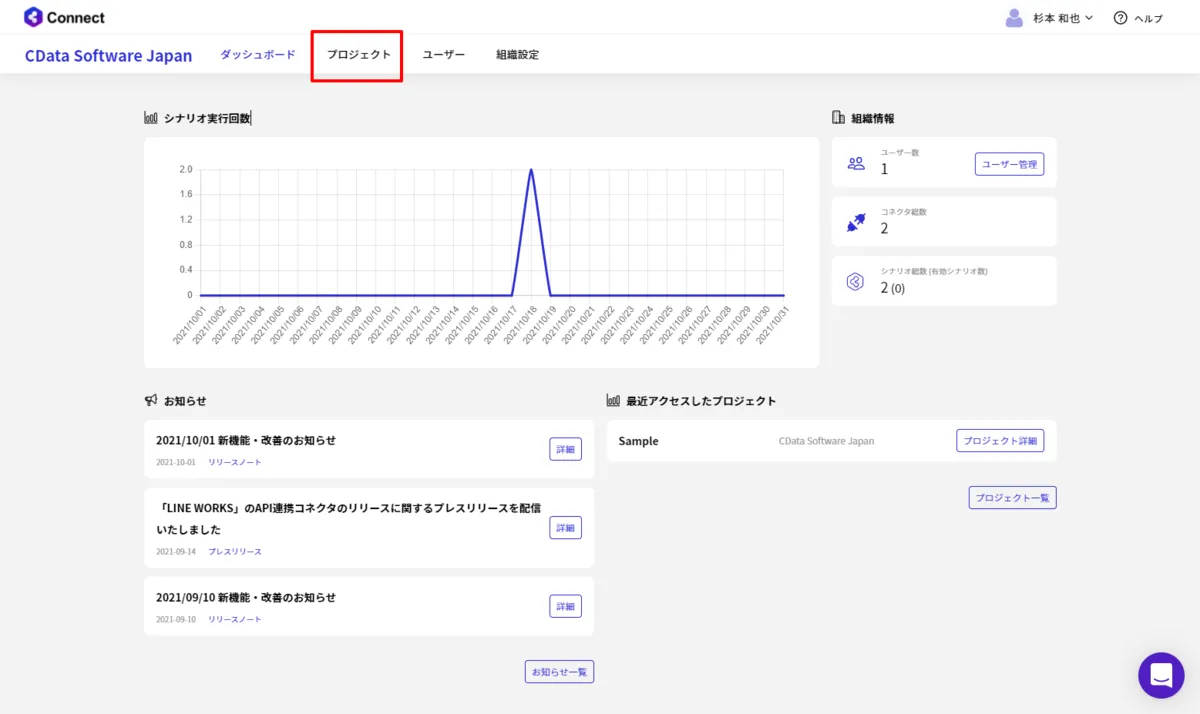Expand the 杉本 和也 user dropdown
The height and width of the screenshot is (714, 1200).
click(1062, 18)
